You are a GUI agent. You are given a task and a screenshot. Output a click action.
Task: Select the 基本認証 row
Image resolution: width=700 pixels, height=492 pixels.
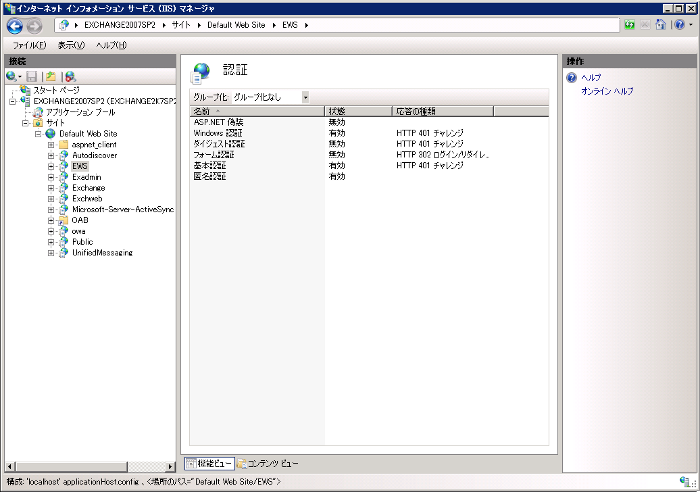pos(369,166)
